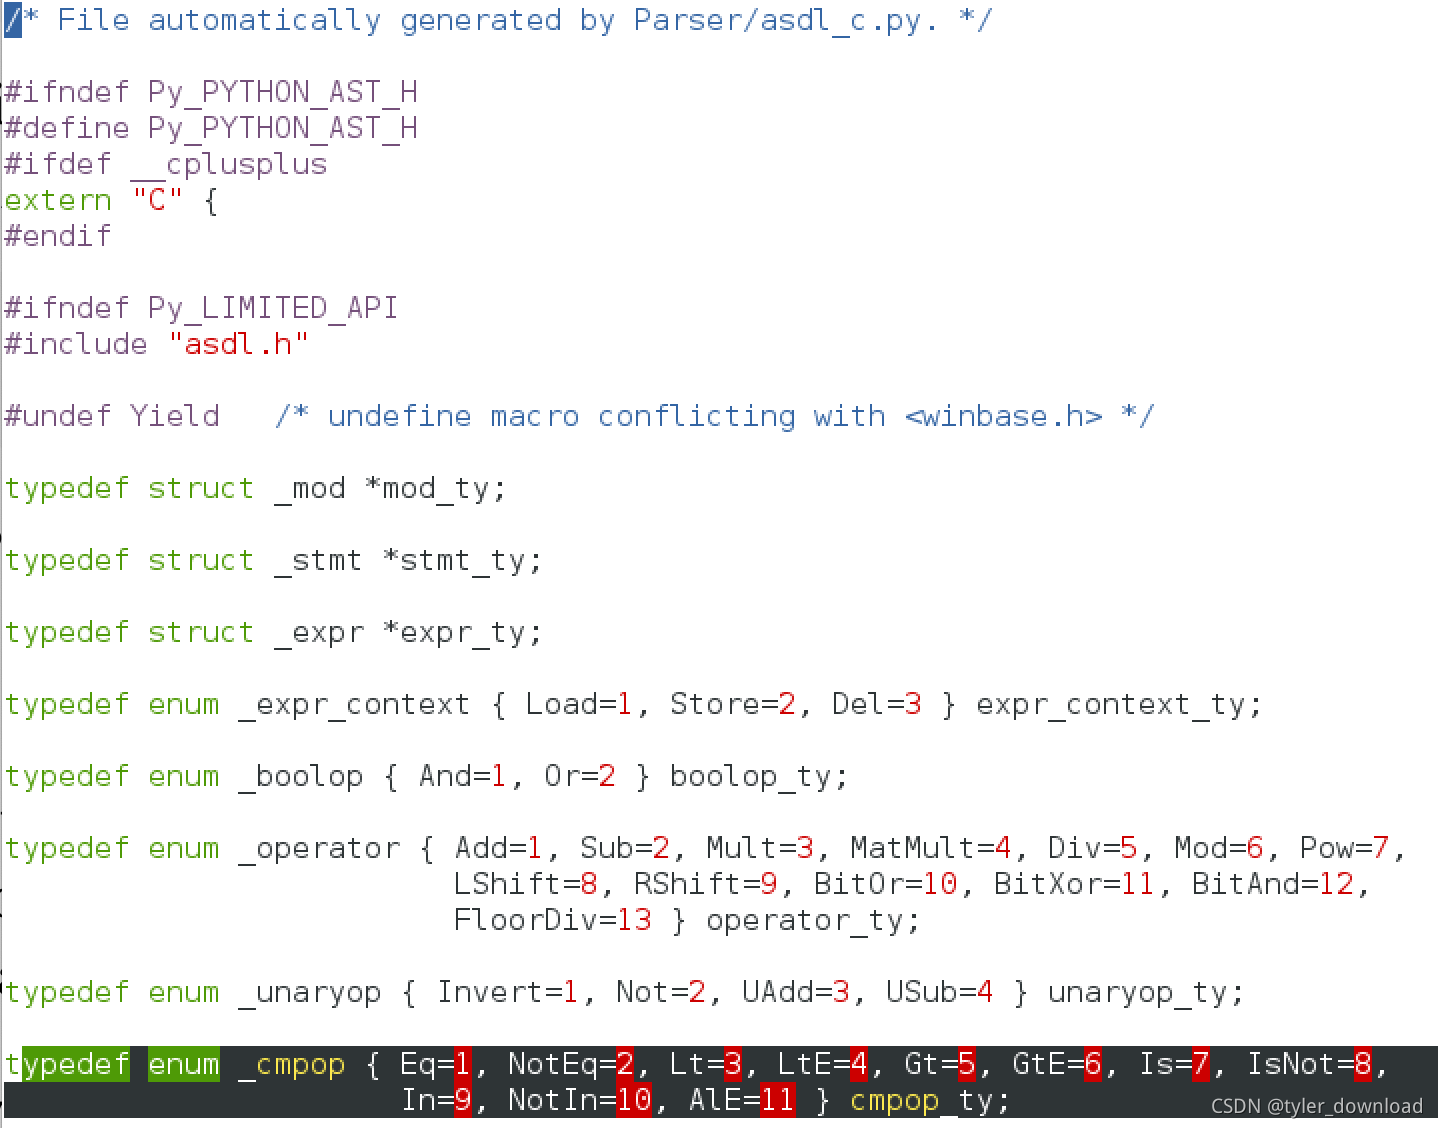This screenshot has height=1128, width=1438.
Task: Click 'FloorDiv=13' enum value
Action: click(x=552, y=921)
